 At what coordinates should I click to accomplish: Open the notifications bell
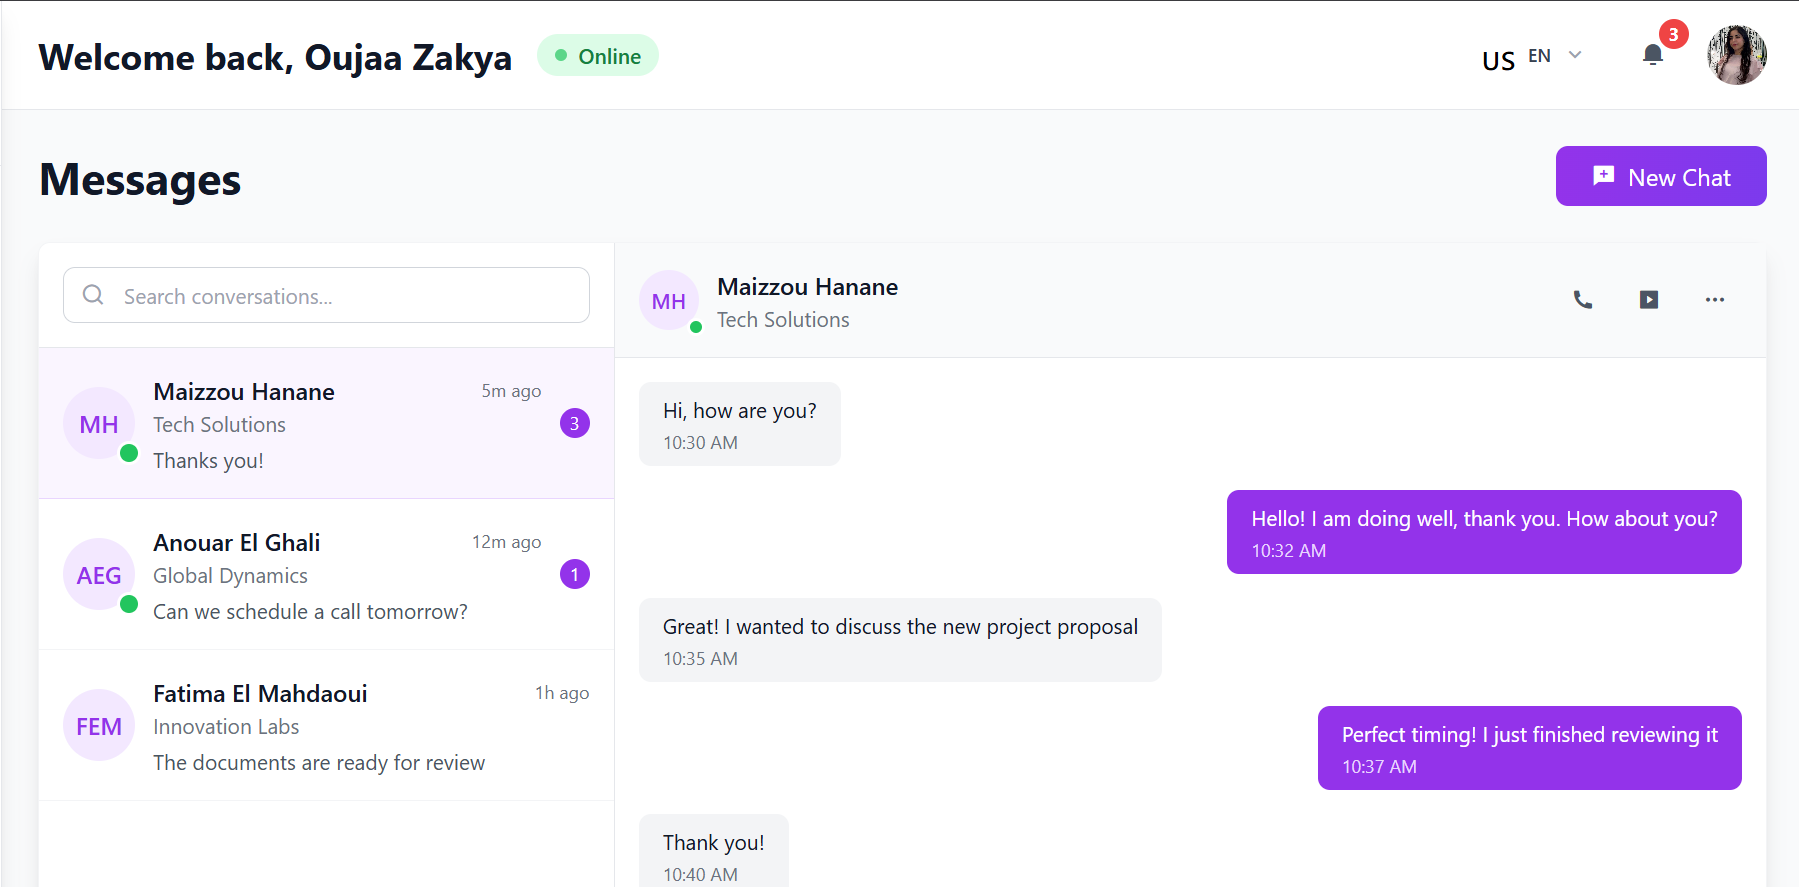click(1653, 55)
